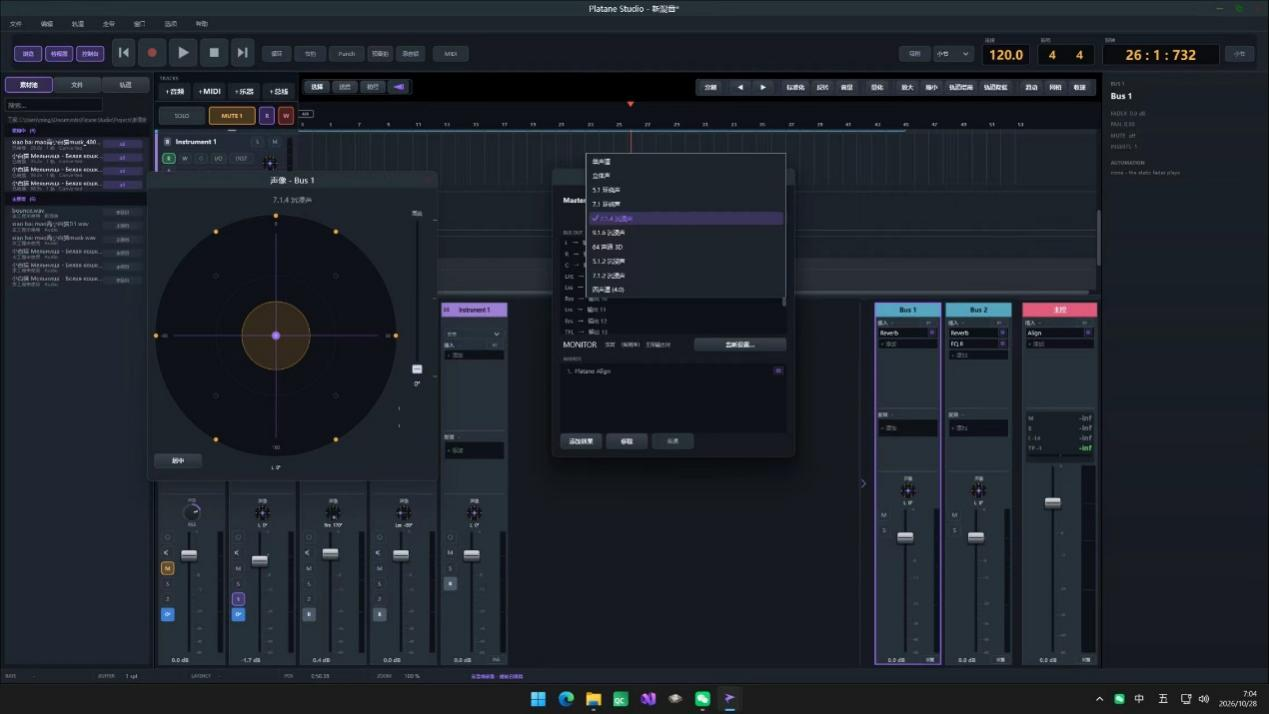Toggle the red W automation button

[286, 116]
